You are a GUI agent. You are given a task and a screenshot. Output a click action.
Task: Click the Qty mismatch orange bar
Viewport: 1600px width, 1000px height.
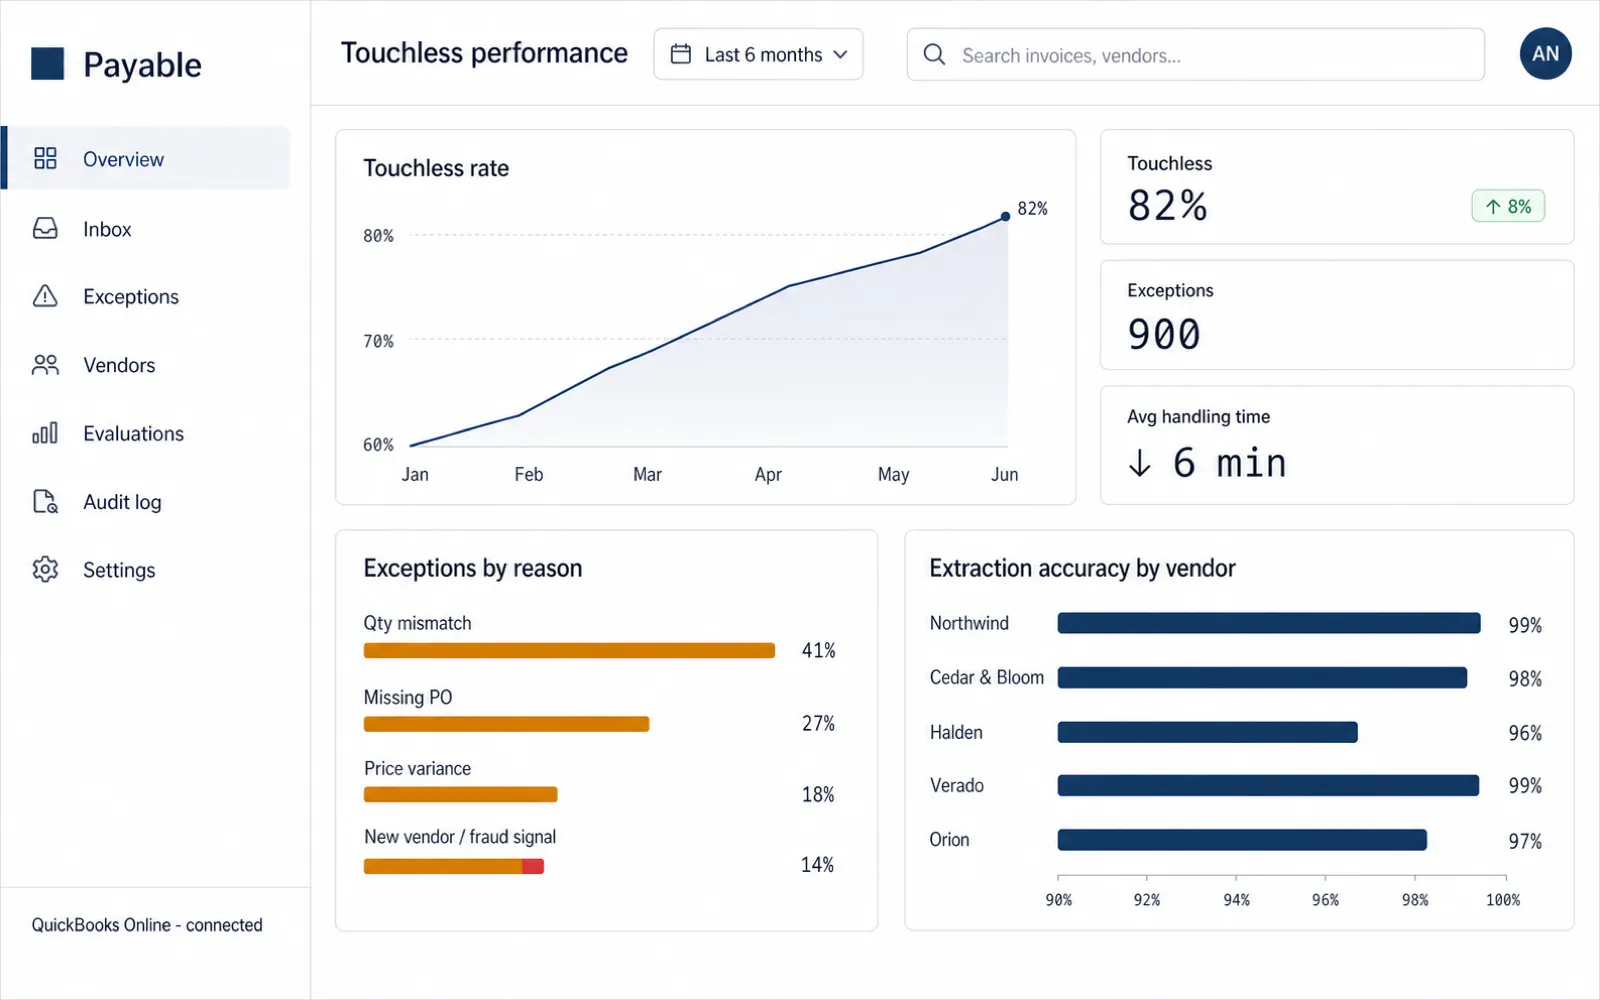click(x=569, y=651)
